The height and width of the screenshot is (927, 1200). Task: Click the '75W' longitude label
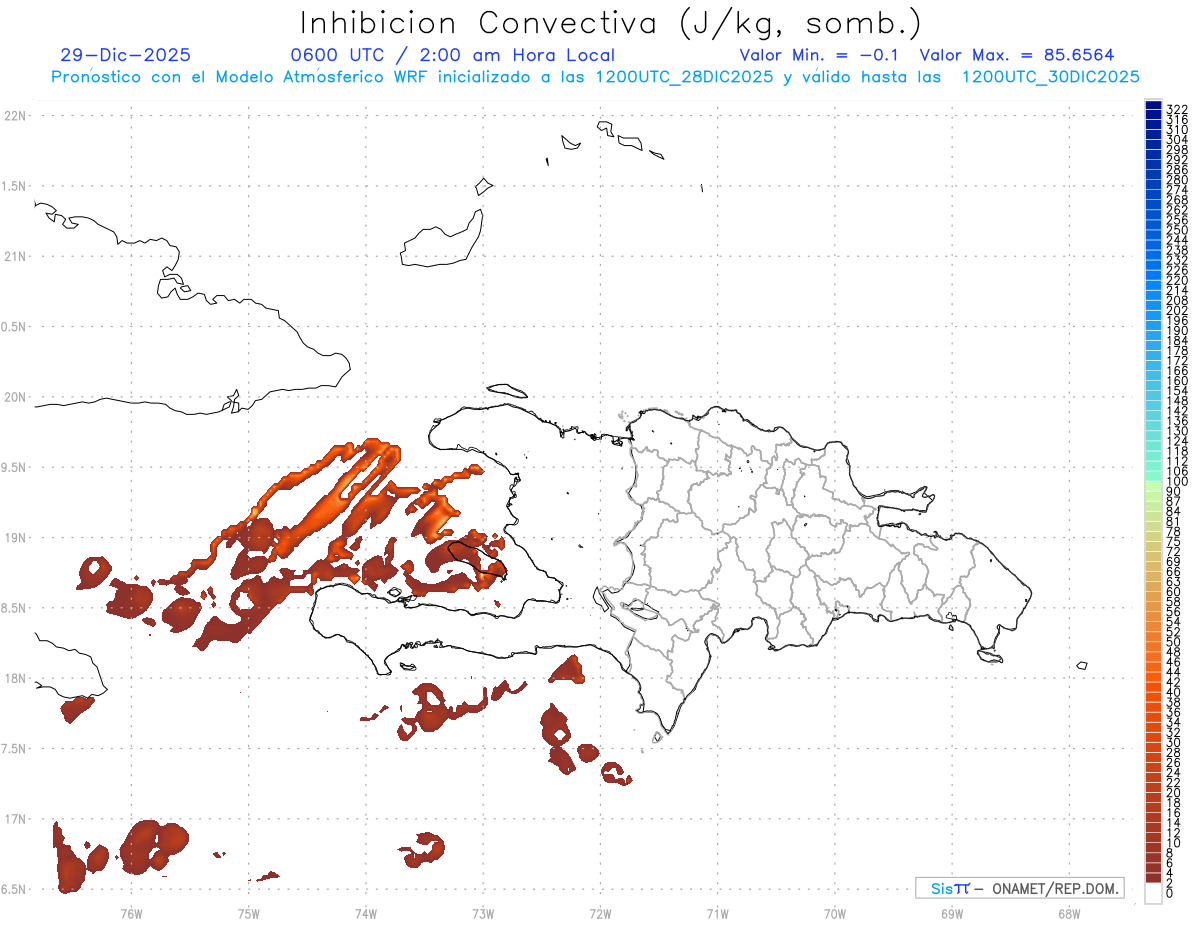[248, 913]
